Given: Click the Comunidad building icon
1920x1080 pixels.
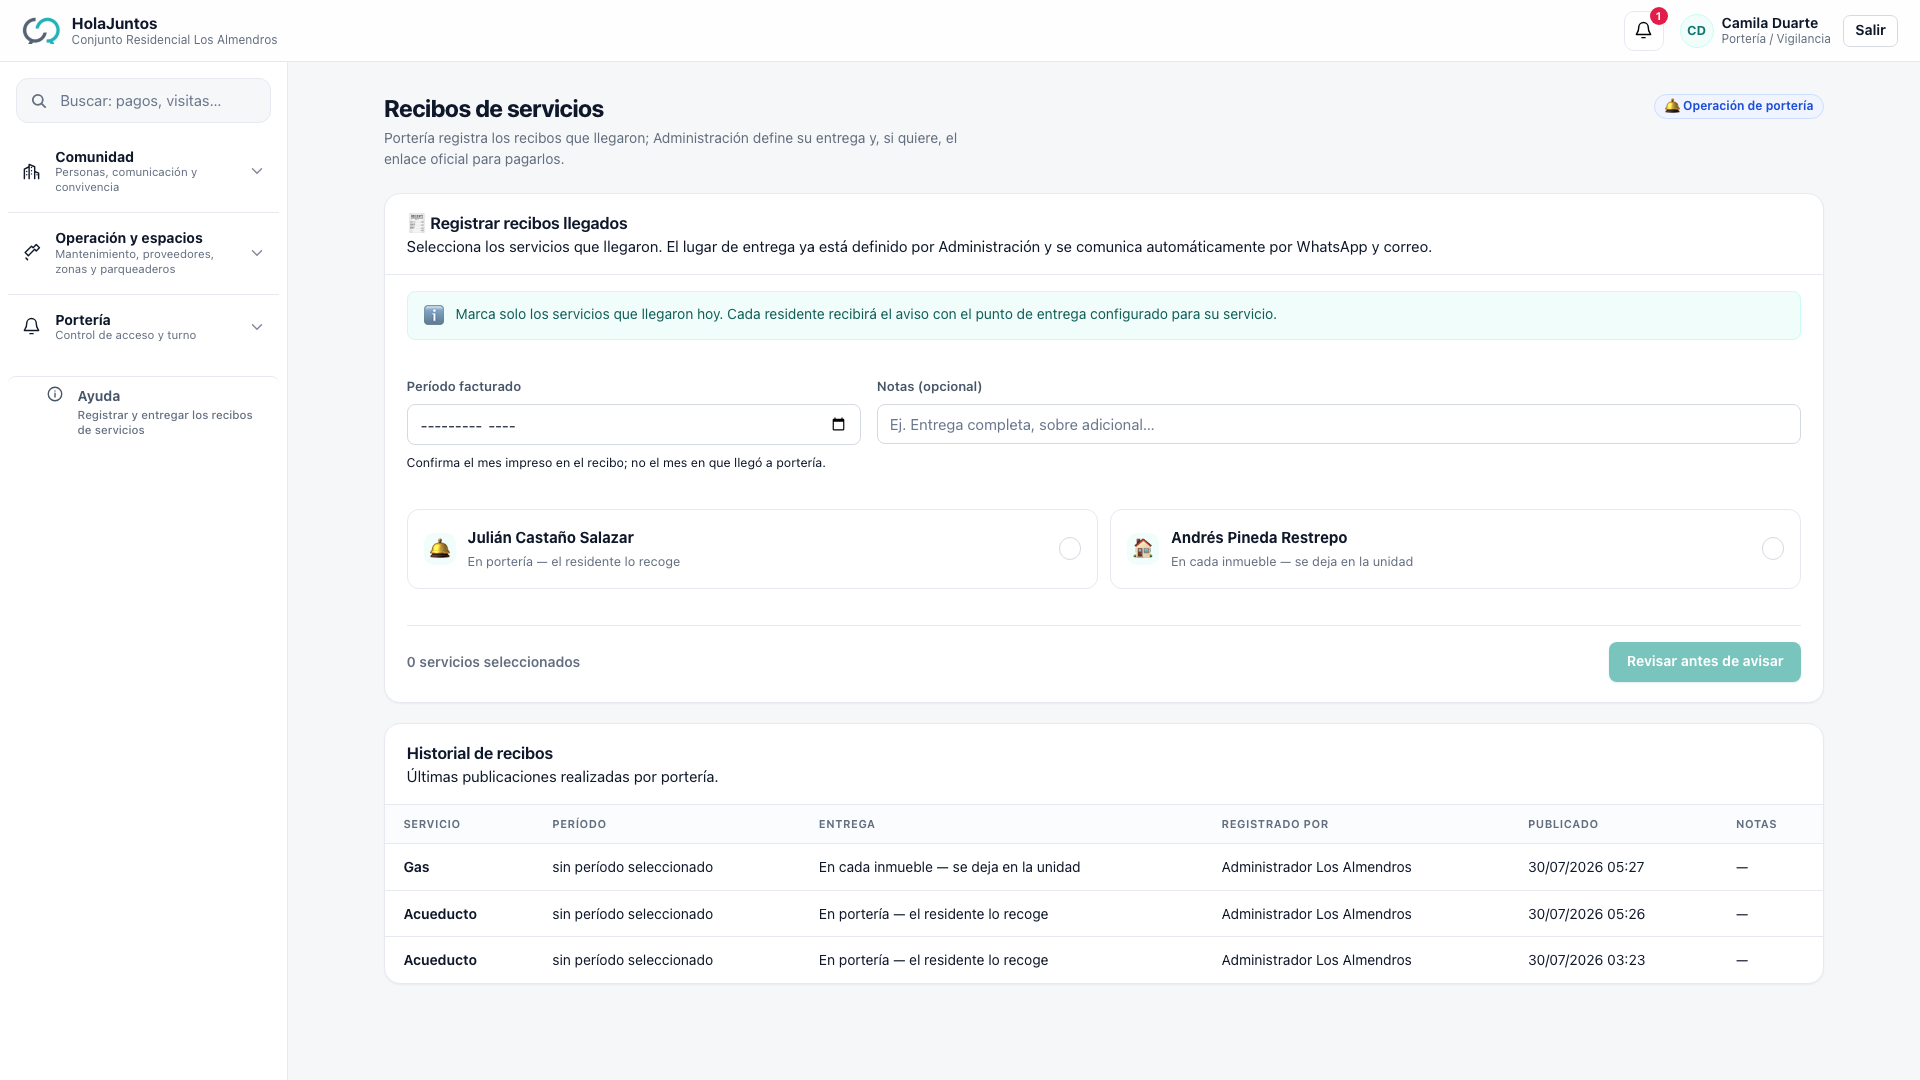Looking at the screenshot, I should click(x=32, y=172).
